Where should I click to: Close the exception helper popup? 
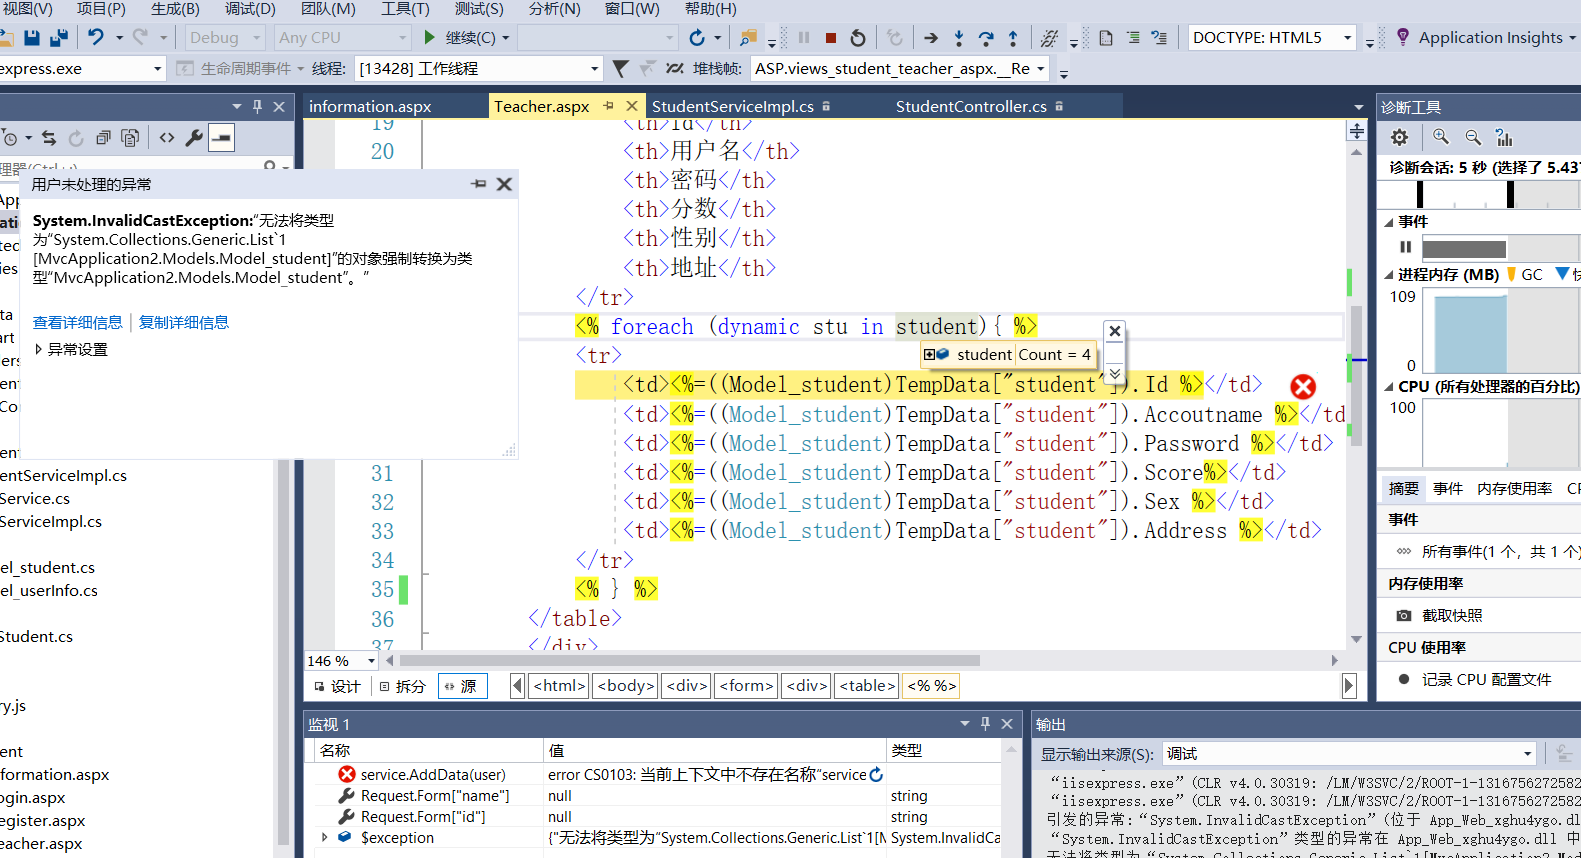(x=504, y=184)
